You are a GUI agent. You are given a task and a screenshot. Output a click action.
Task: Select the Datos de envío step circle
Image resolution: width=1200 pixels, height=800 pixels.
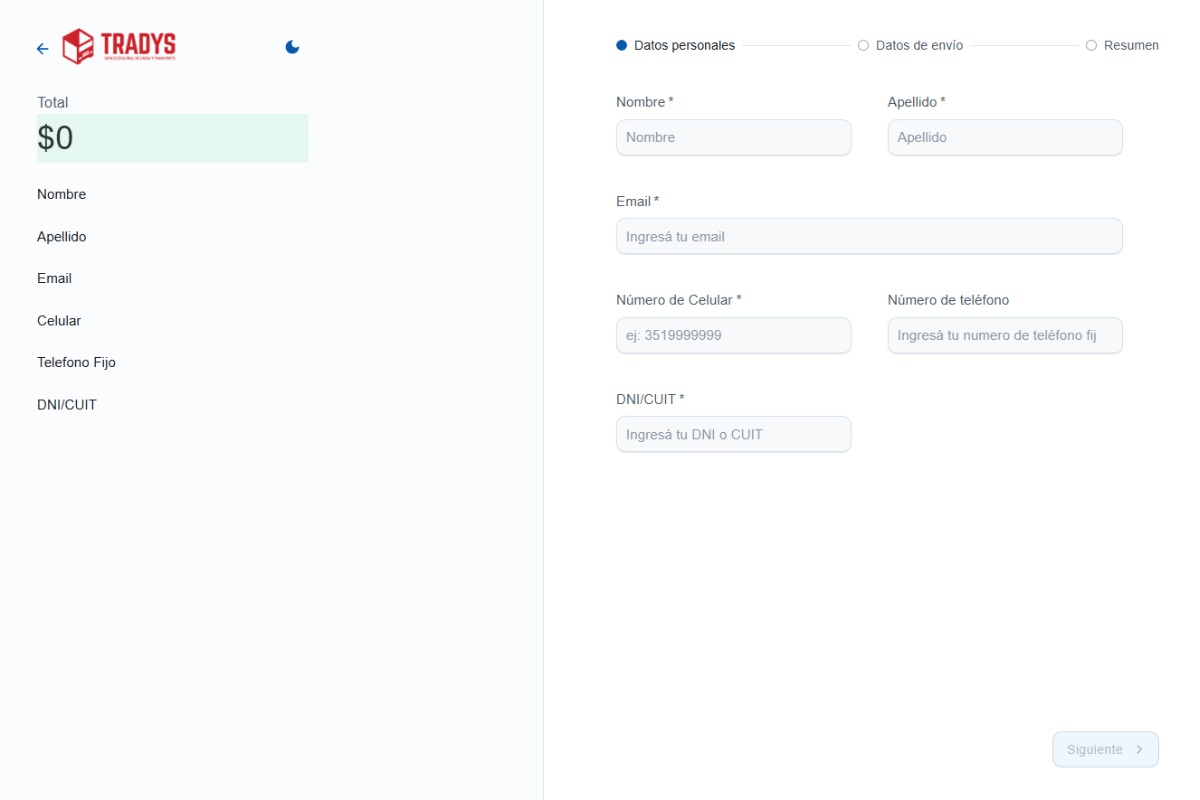point(863,45)
